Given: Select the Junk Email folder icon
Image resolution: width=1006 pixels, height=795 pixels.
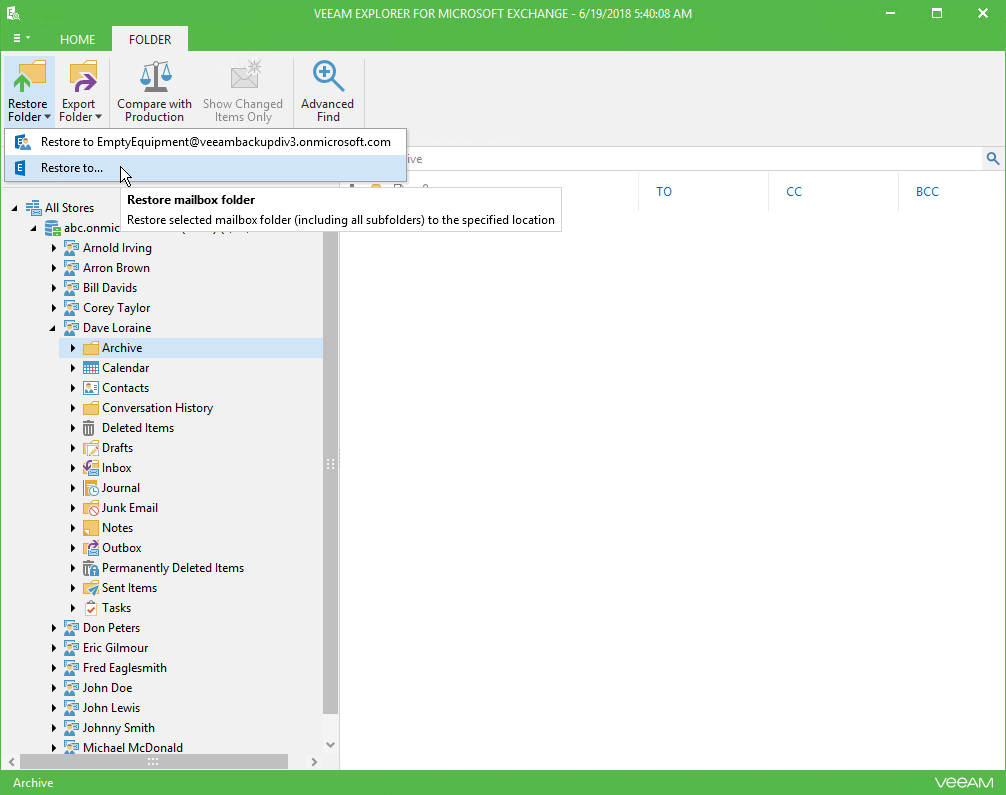Looking at the screenshot, I should (91, 508).
